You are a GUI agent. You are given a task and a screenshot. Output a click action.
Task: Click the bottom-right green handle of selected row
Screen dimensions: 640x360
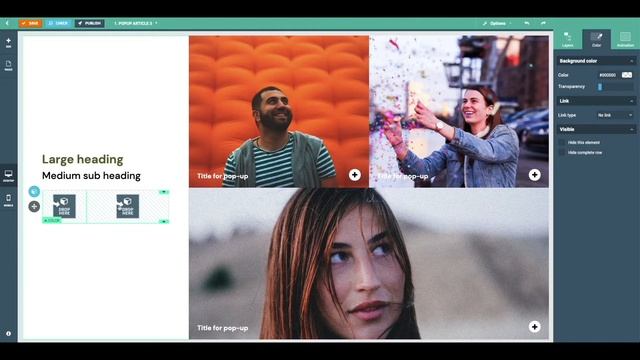[164, 222]
